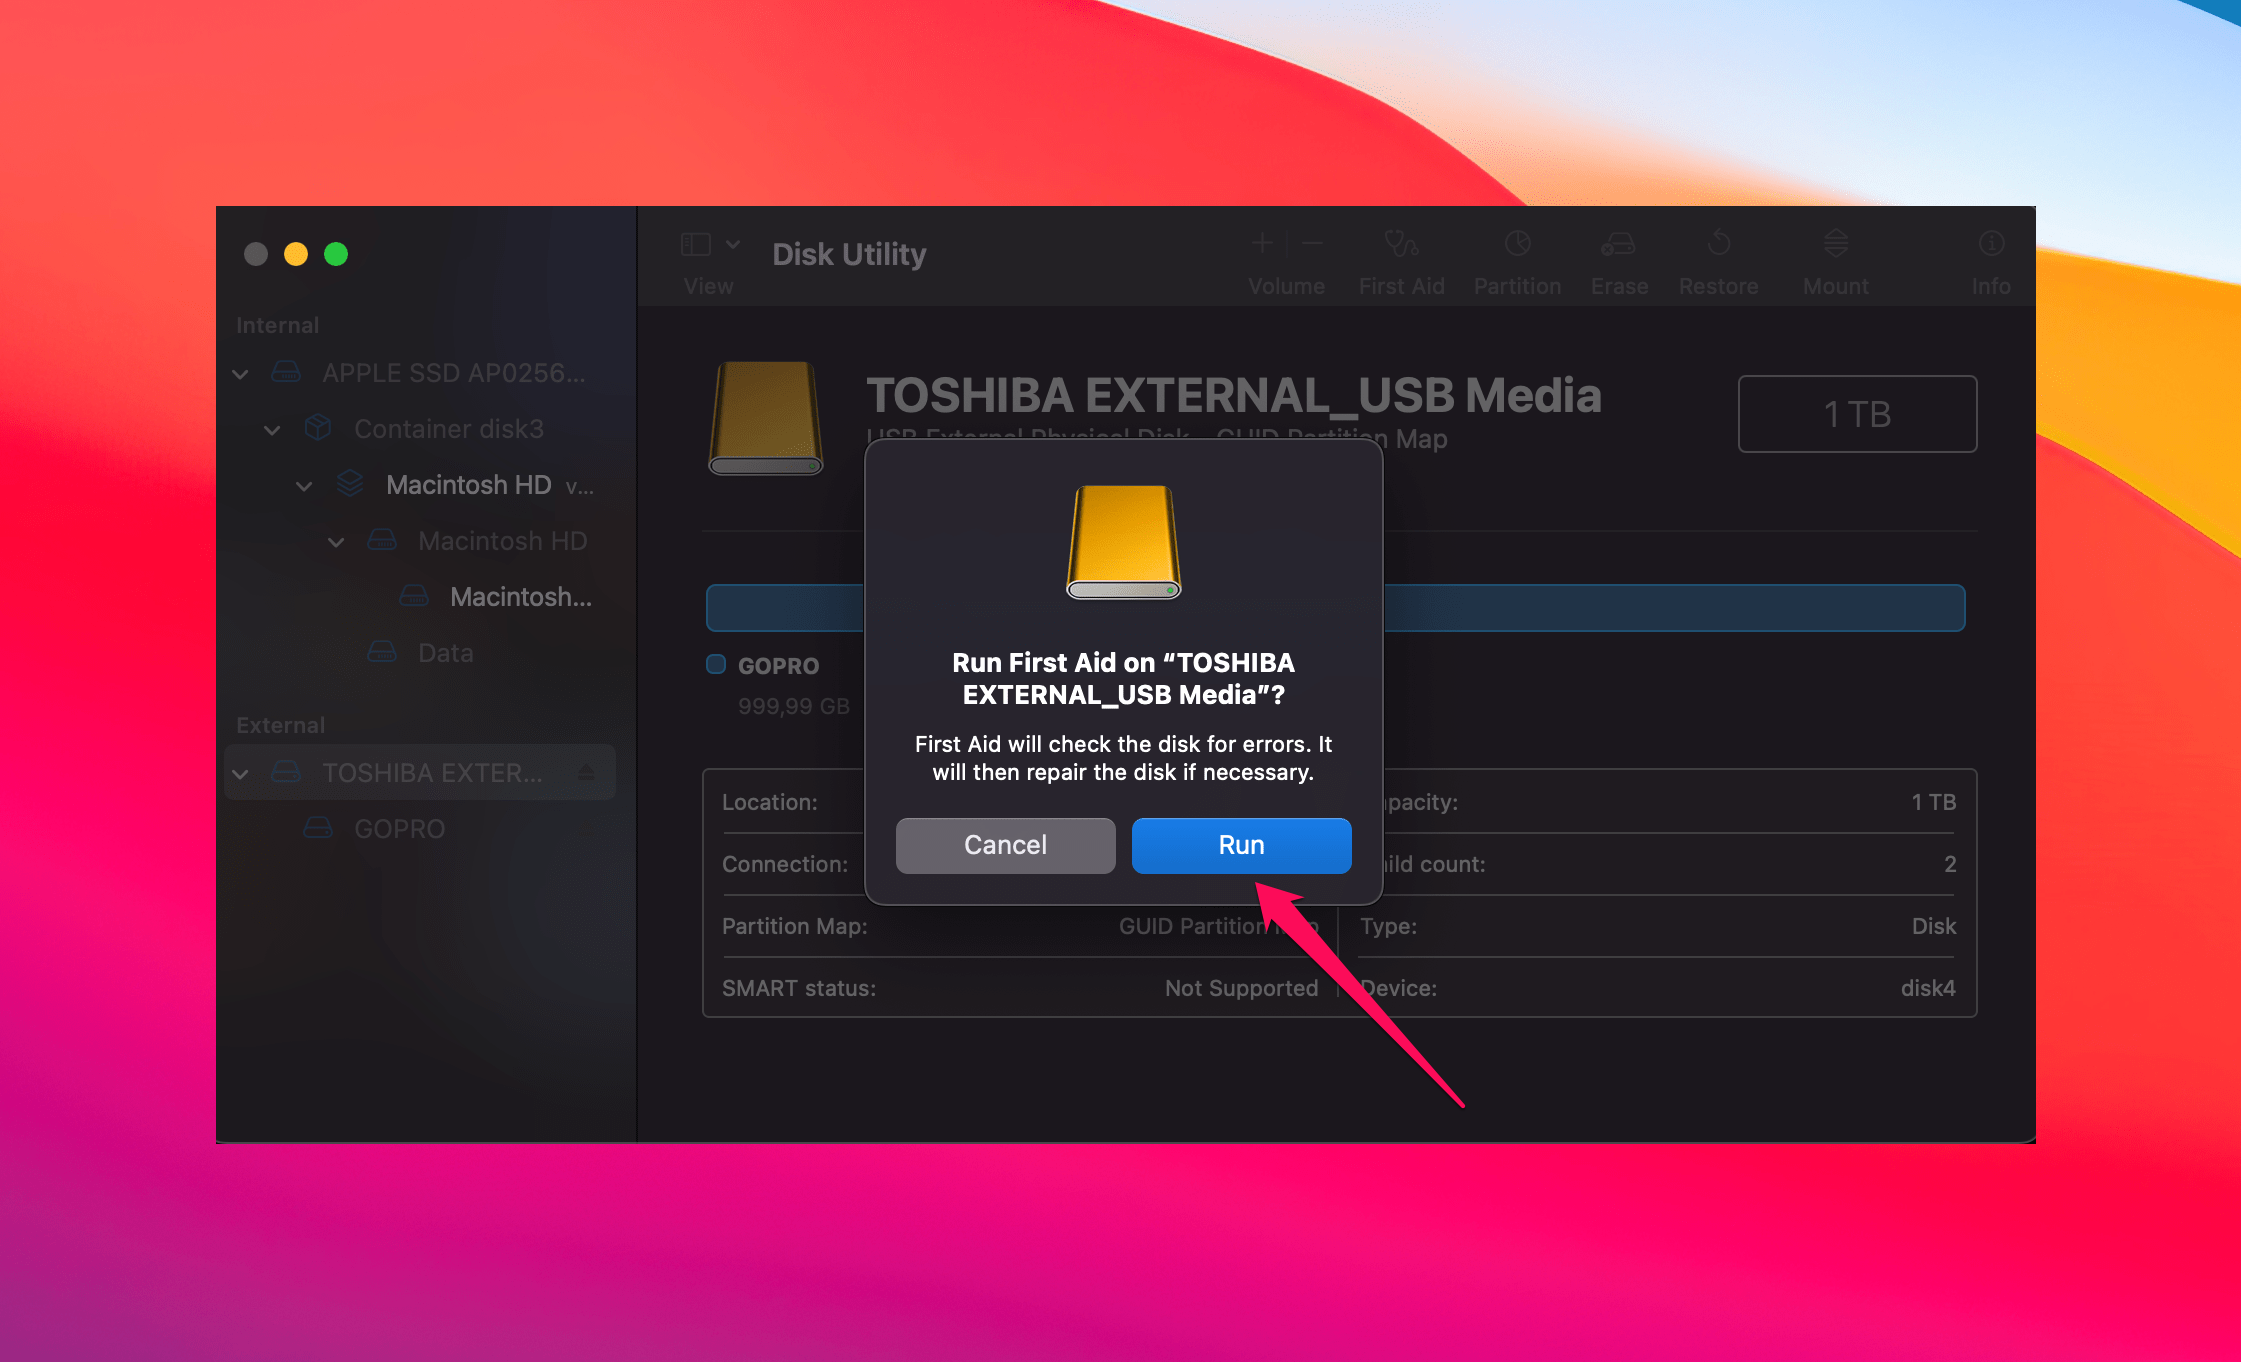Zoom the window with green button

pos(336,254)
